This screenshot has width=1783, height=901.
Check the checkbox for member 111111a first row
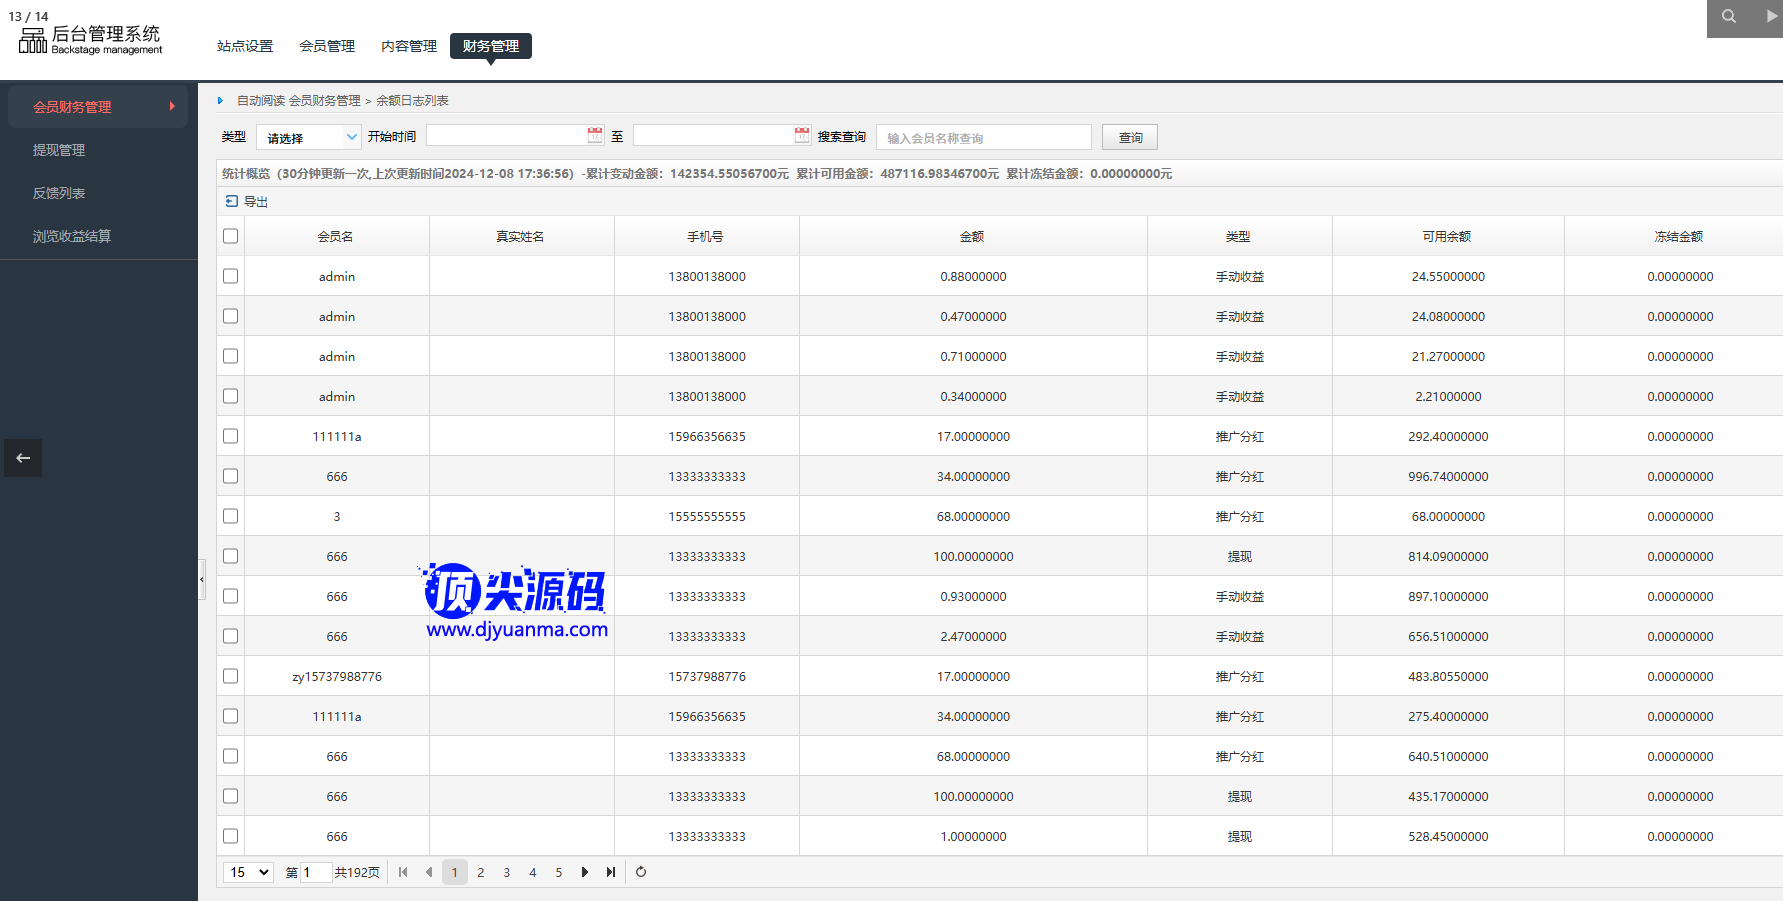(231, 436)
